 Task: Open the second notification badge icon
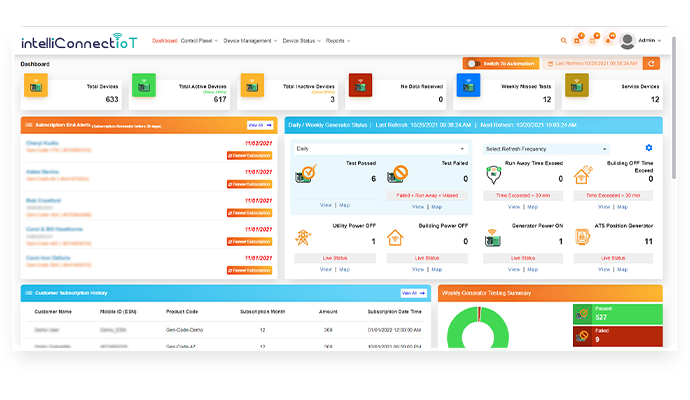pyautogui.click(x=594, y=39)
